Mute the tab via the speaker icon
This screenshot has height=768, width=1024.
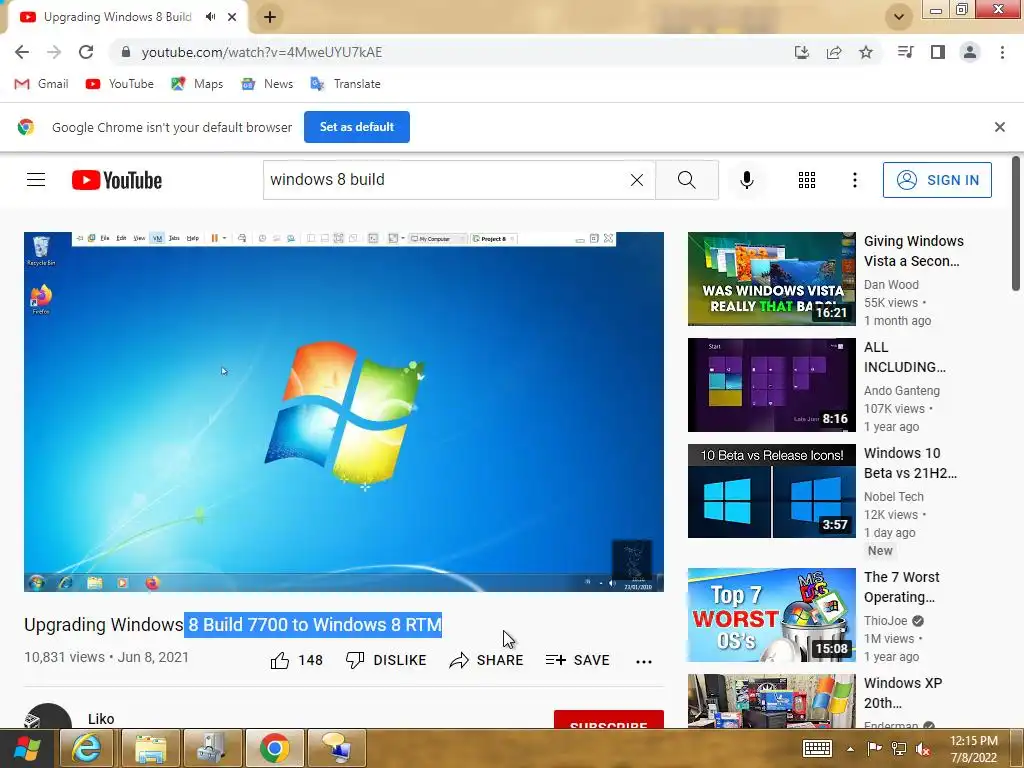click(210, 17)
